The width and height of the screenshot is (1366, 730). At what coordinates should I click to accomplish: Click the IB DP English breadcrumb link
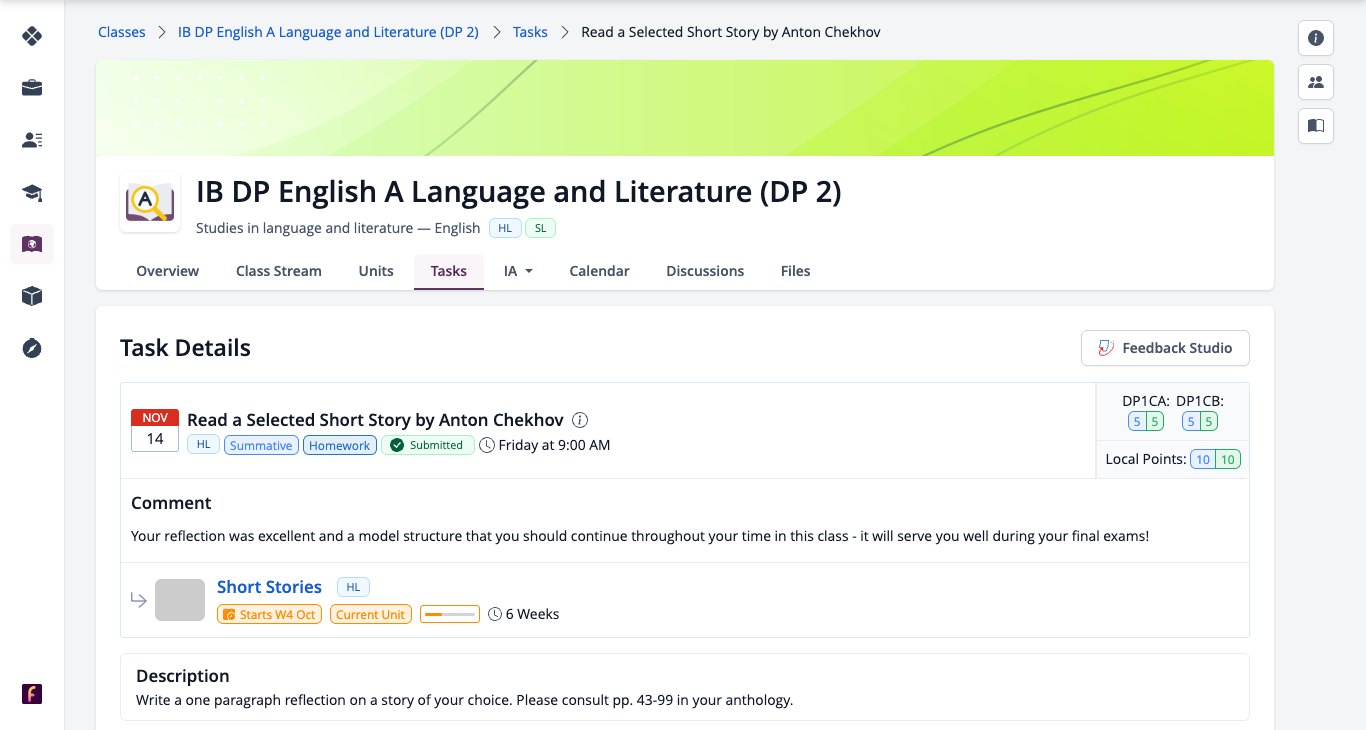[x=328, y=32]
